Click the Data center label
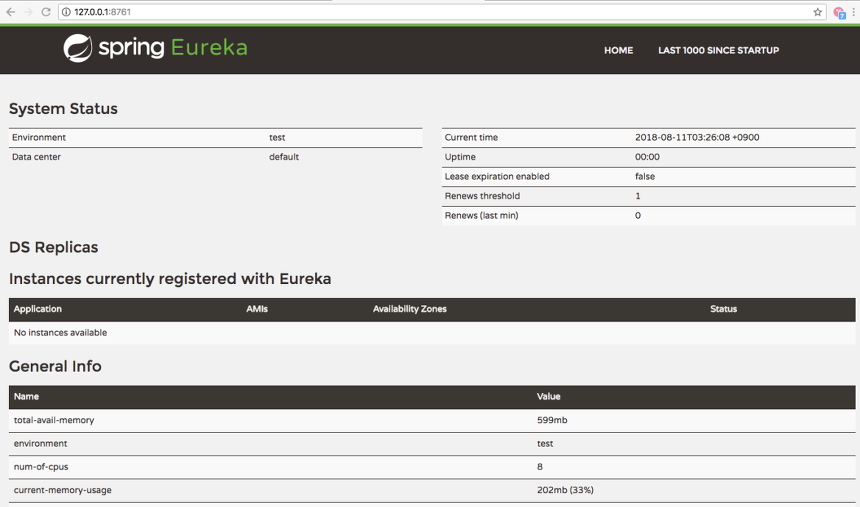This screenshot has height=507, width=860. (x=36, y=157)
